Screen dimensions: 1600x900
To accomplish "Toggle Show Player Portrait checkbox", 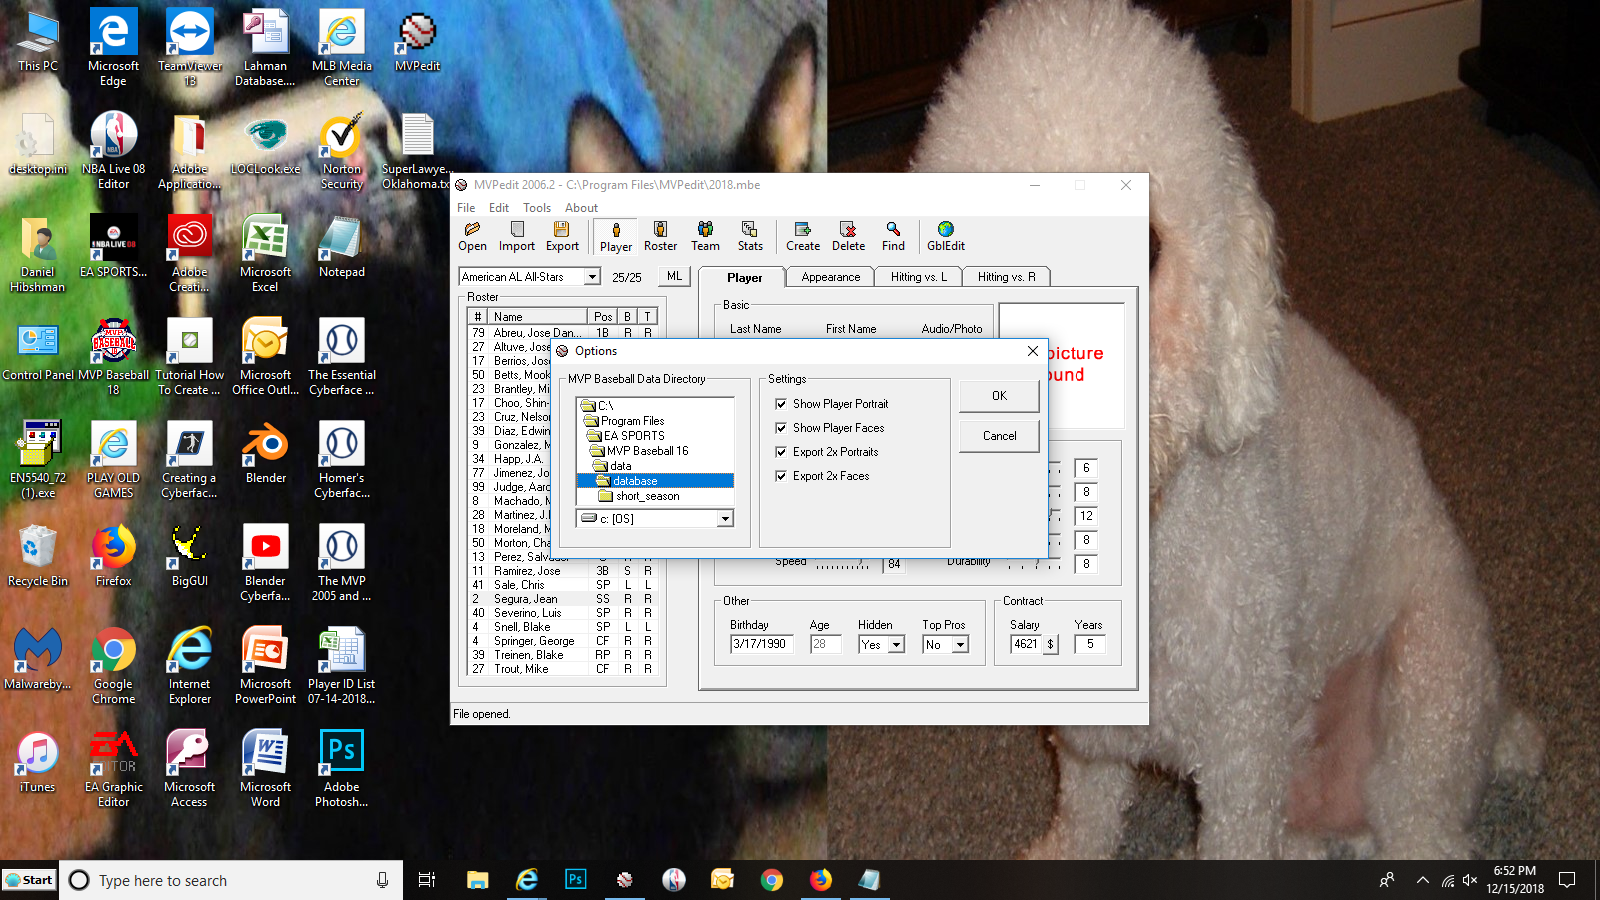I will [781, 404].
